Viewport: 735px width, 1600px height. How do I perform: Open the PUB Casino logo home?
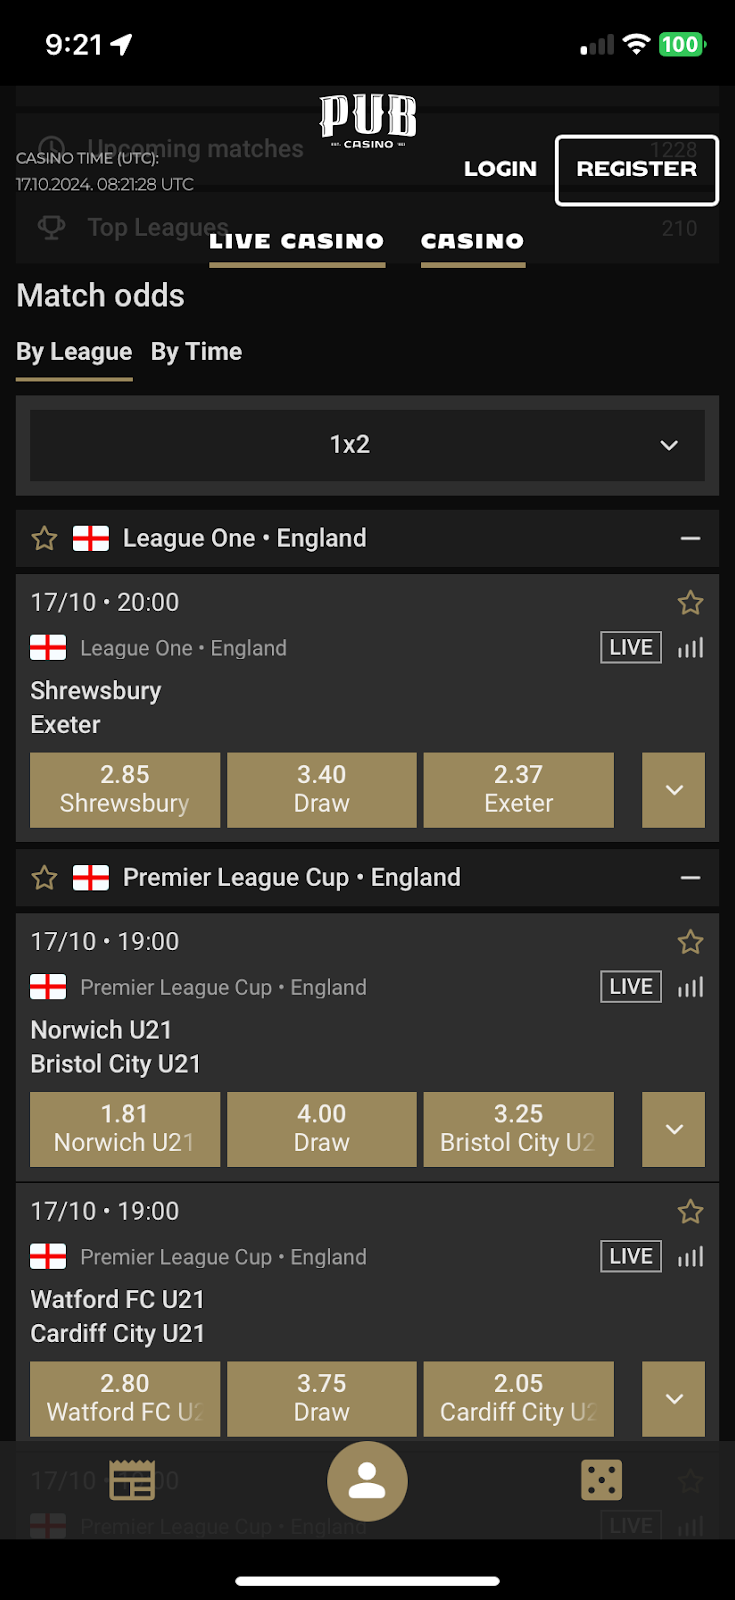368,121
